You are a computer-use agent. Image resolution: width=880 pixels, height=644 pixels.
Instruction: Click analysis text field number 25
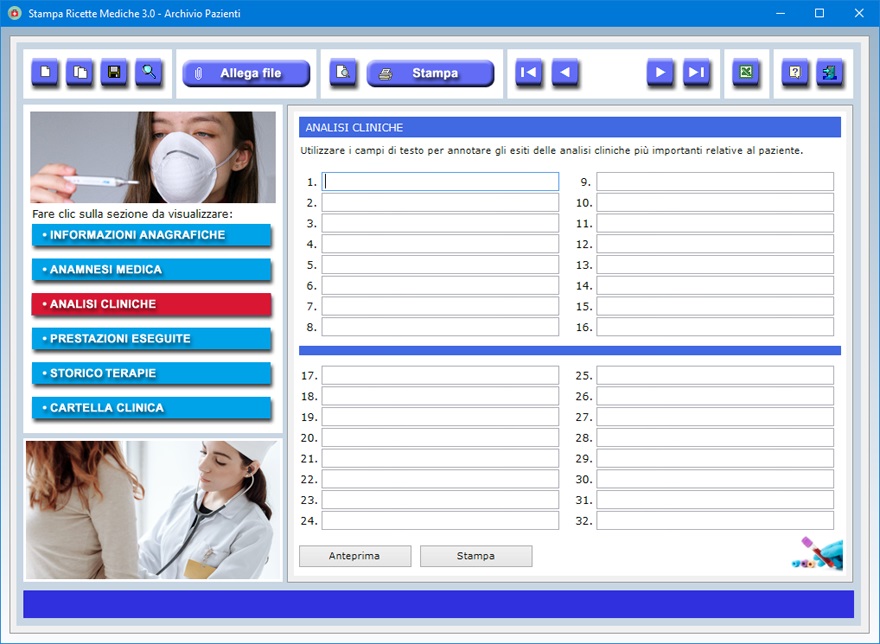[x=715, y=376]
